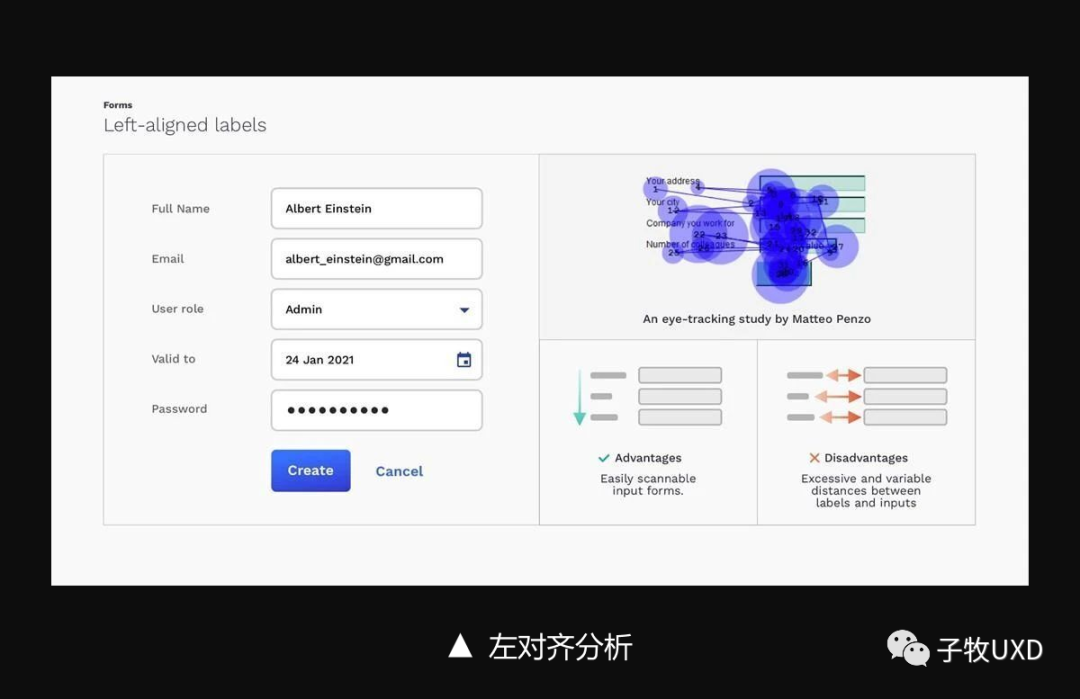Open the User role Admin dropdown
Screen dimensions: 1080x699
click(x=377, y=309)
